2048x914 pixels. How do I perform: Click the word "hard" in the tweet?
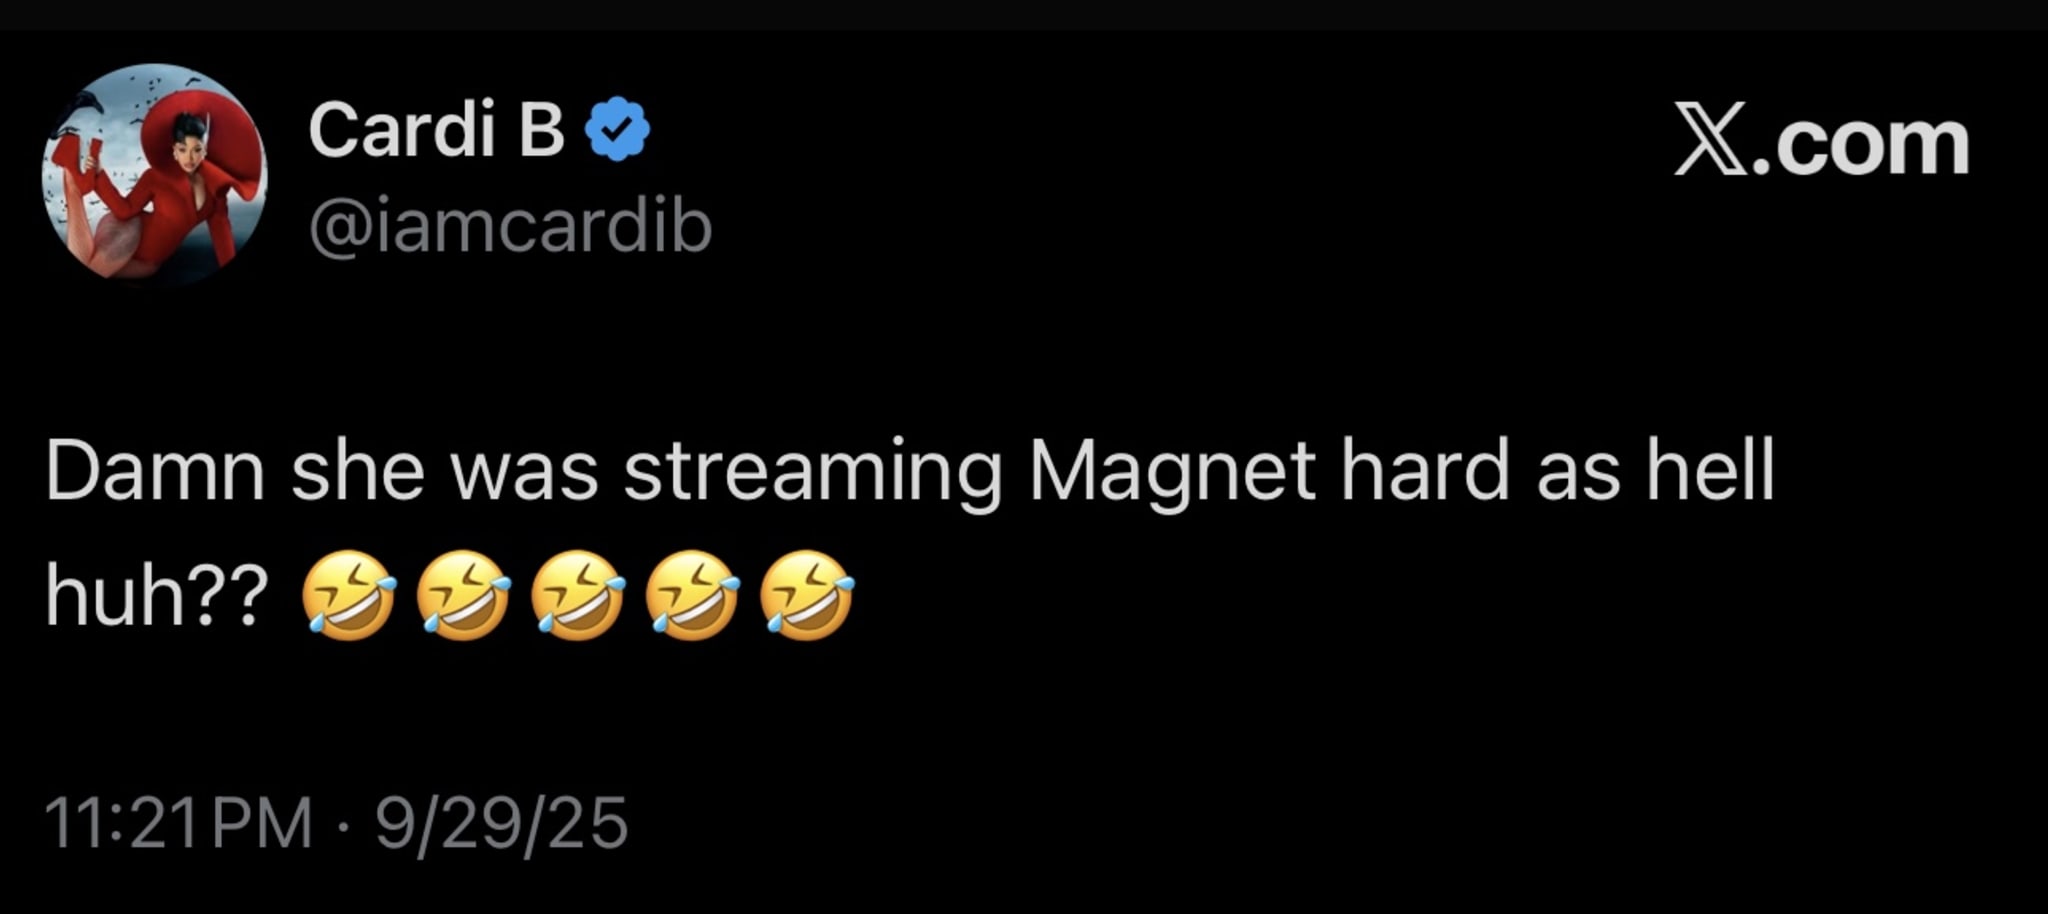(x=1424, y=472)
